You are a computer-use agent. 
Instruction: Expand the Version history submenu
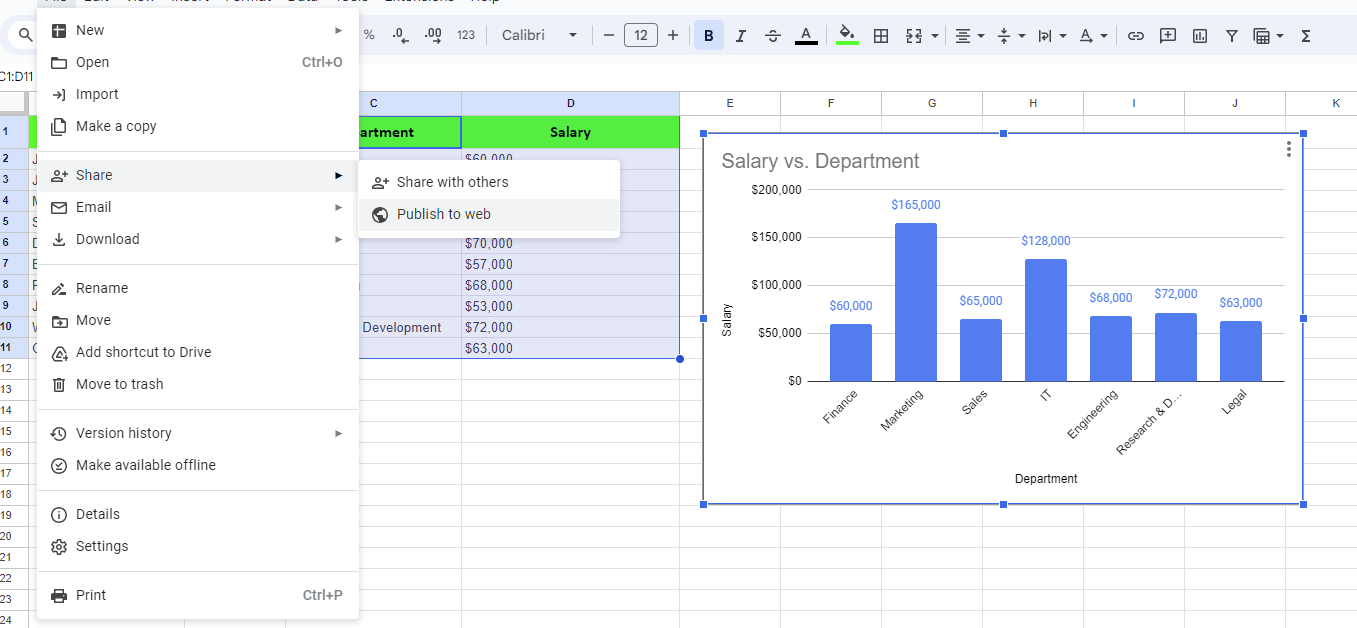[198, 433]
